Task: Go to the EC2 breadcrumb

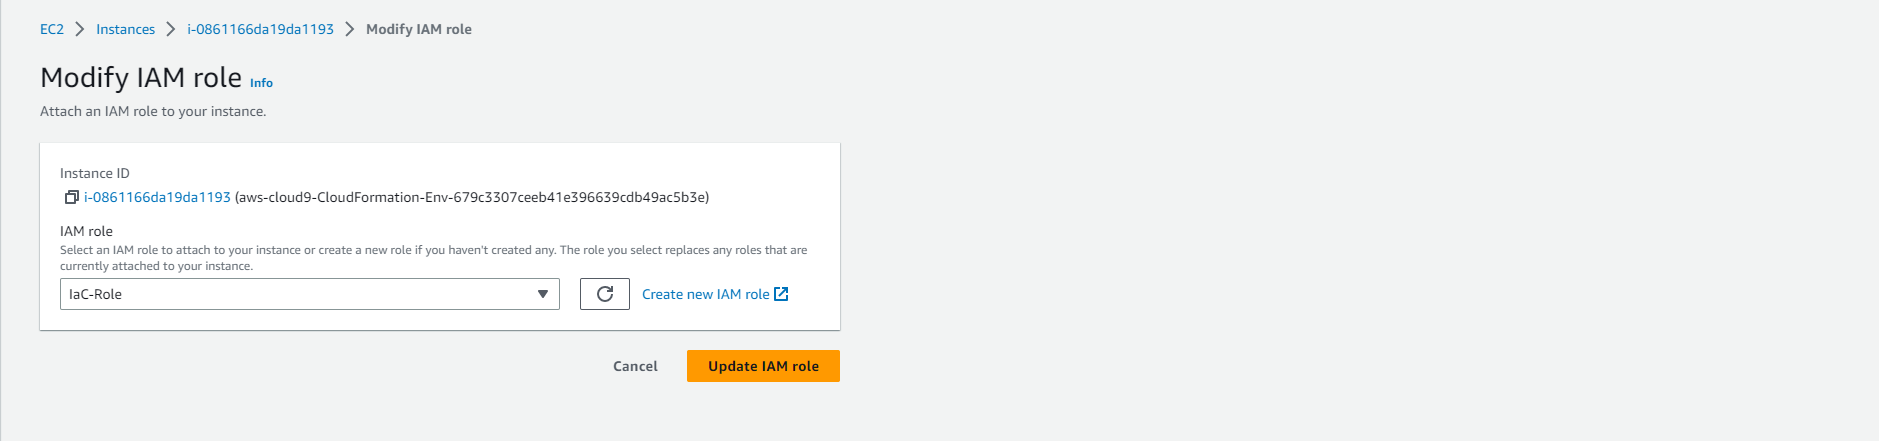Action: click(52, 29)
